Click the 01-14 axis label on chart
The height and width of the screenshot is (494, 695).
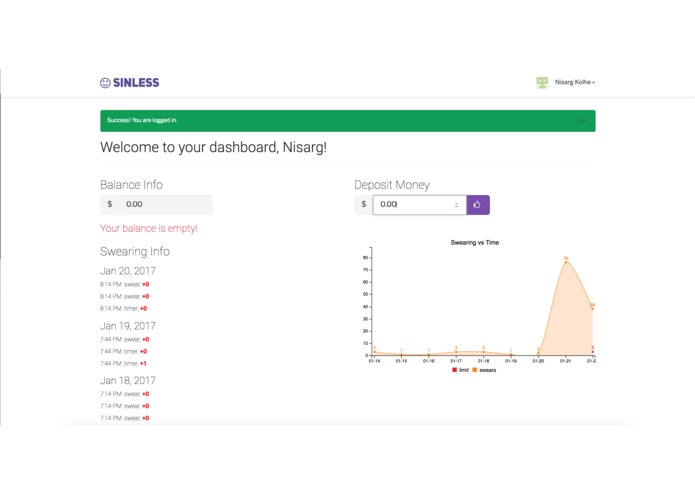click(x=374, y=361)
